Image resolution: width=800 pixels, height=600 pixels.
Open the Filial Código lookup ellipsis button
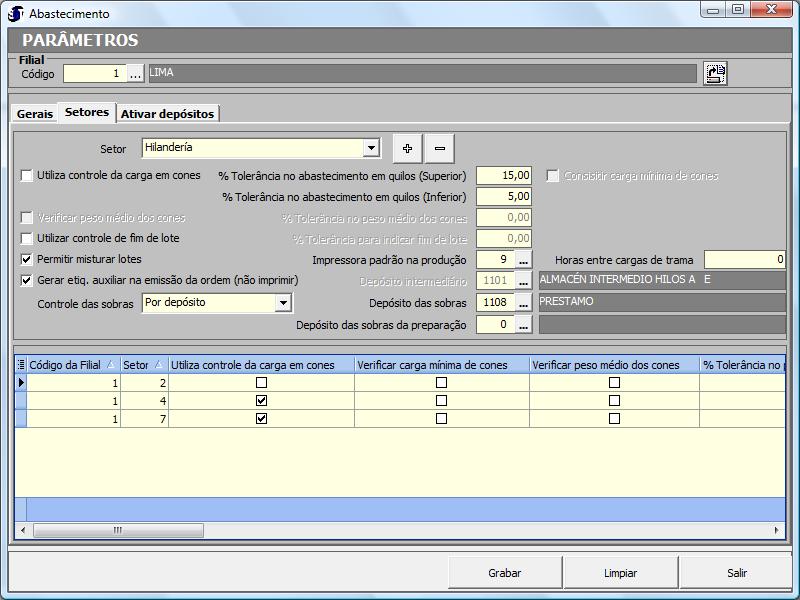tap(136, 74)
